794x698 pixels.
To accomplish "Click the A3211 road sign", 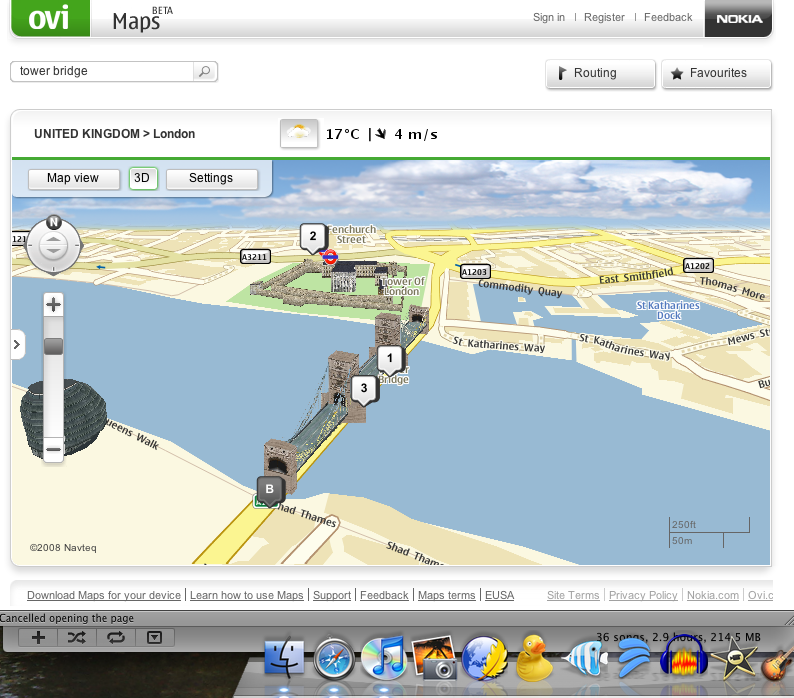I will (x=255, y=257).
